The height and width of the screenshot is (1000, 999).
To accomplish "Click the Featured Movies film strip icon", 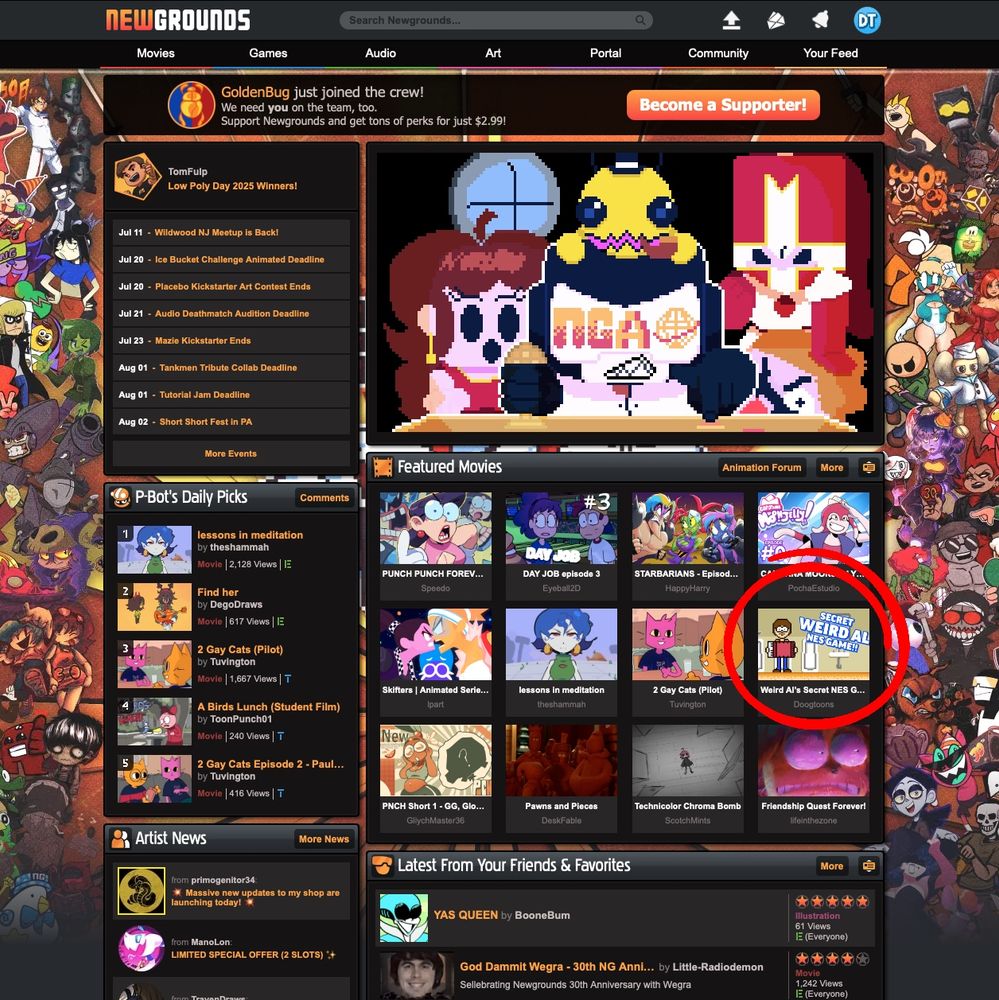I will pyautogui.click(x=383, y=467).
